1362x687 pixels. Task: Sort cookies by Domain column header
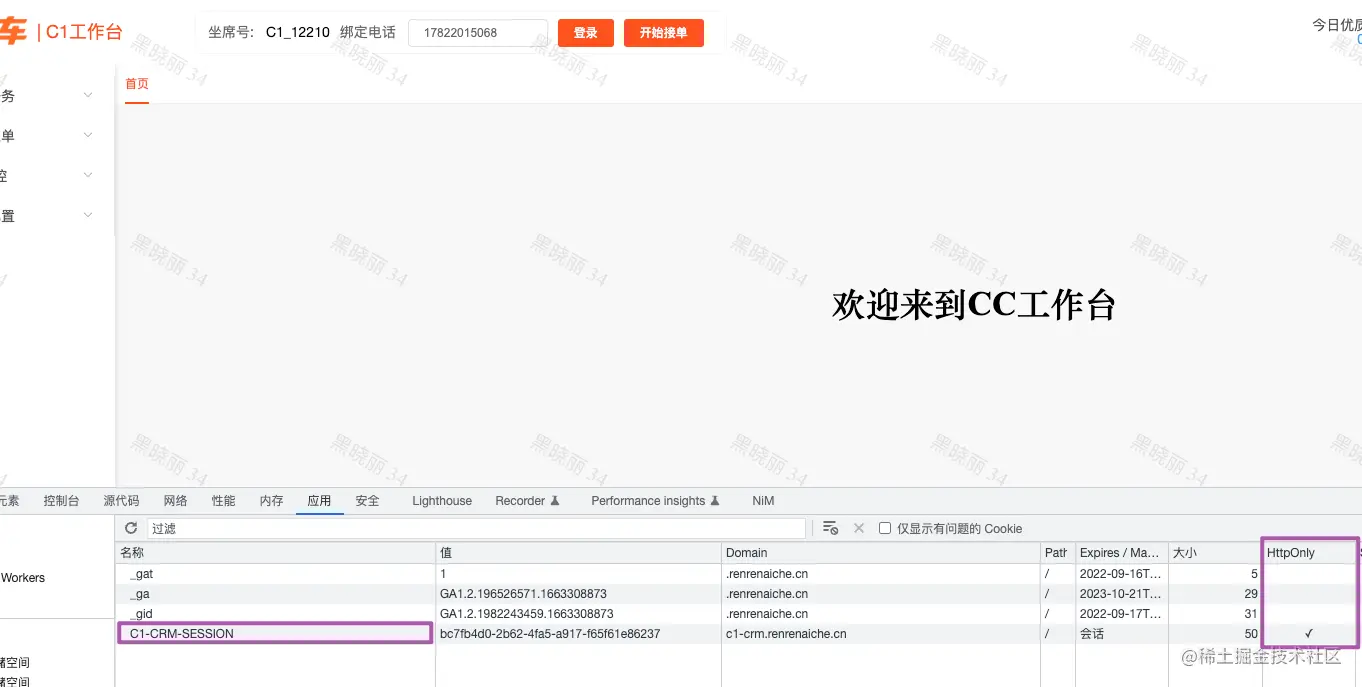coord(881,552)
